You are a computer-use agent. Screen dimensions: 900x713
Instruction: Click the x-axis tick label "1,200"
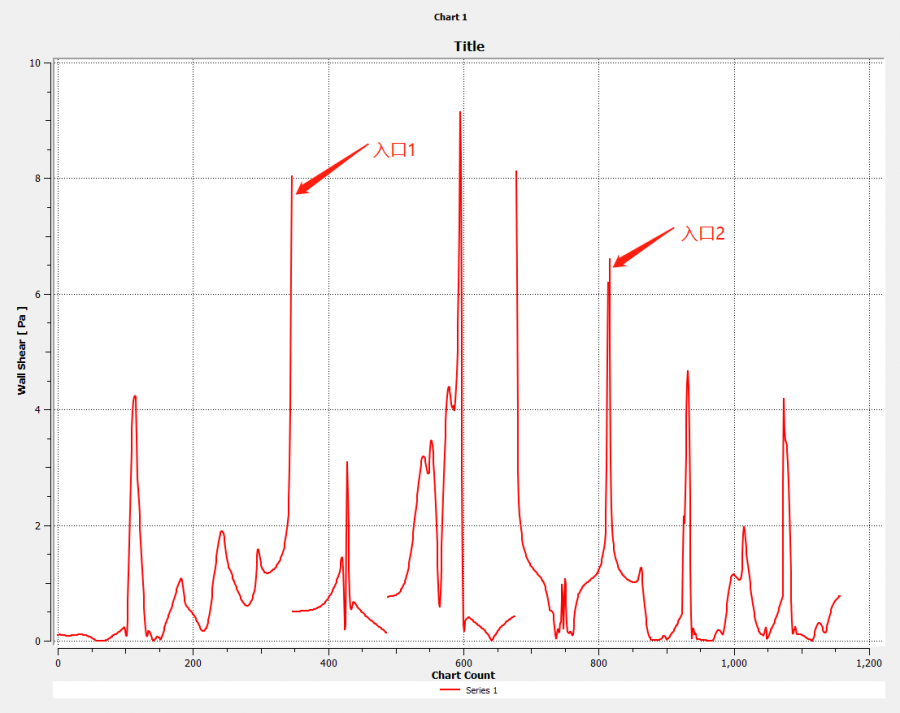(868, 663)
